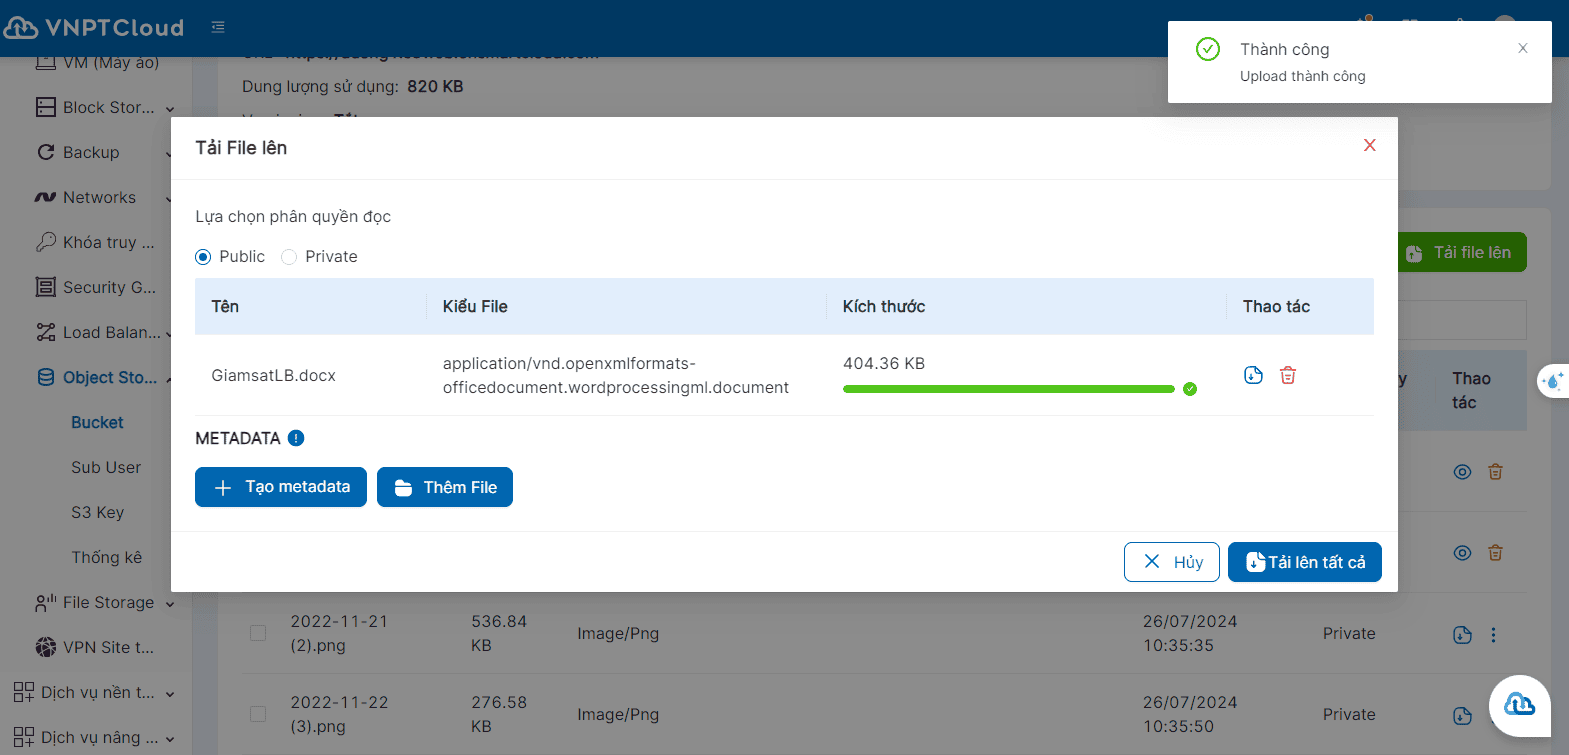Expand the Dịch vụ nền tảng chevron
The height and width of the screenshot is (755, 1569).
click(170, 694)
